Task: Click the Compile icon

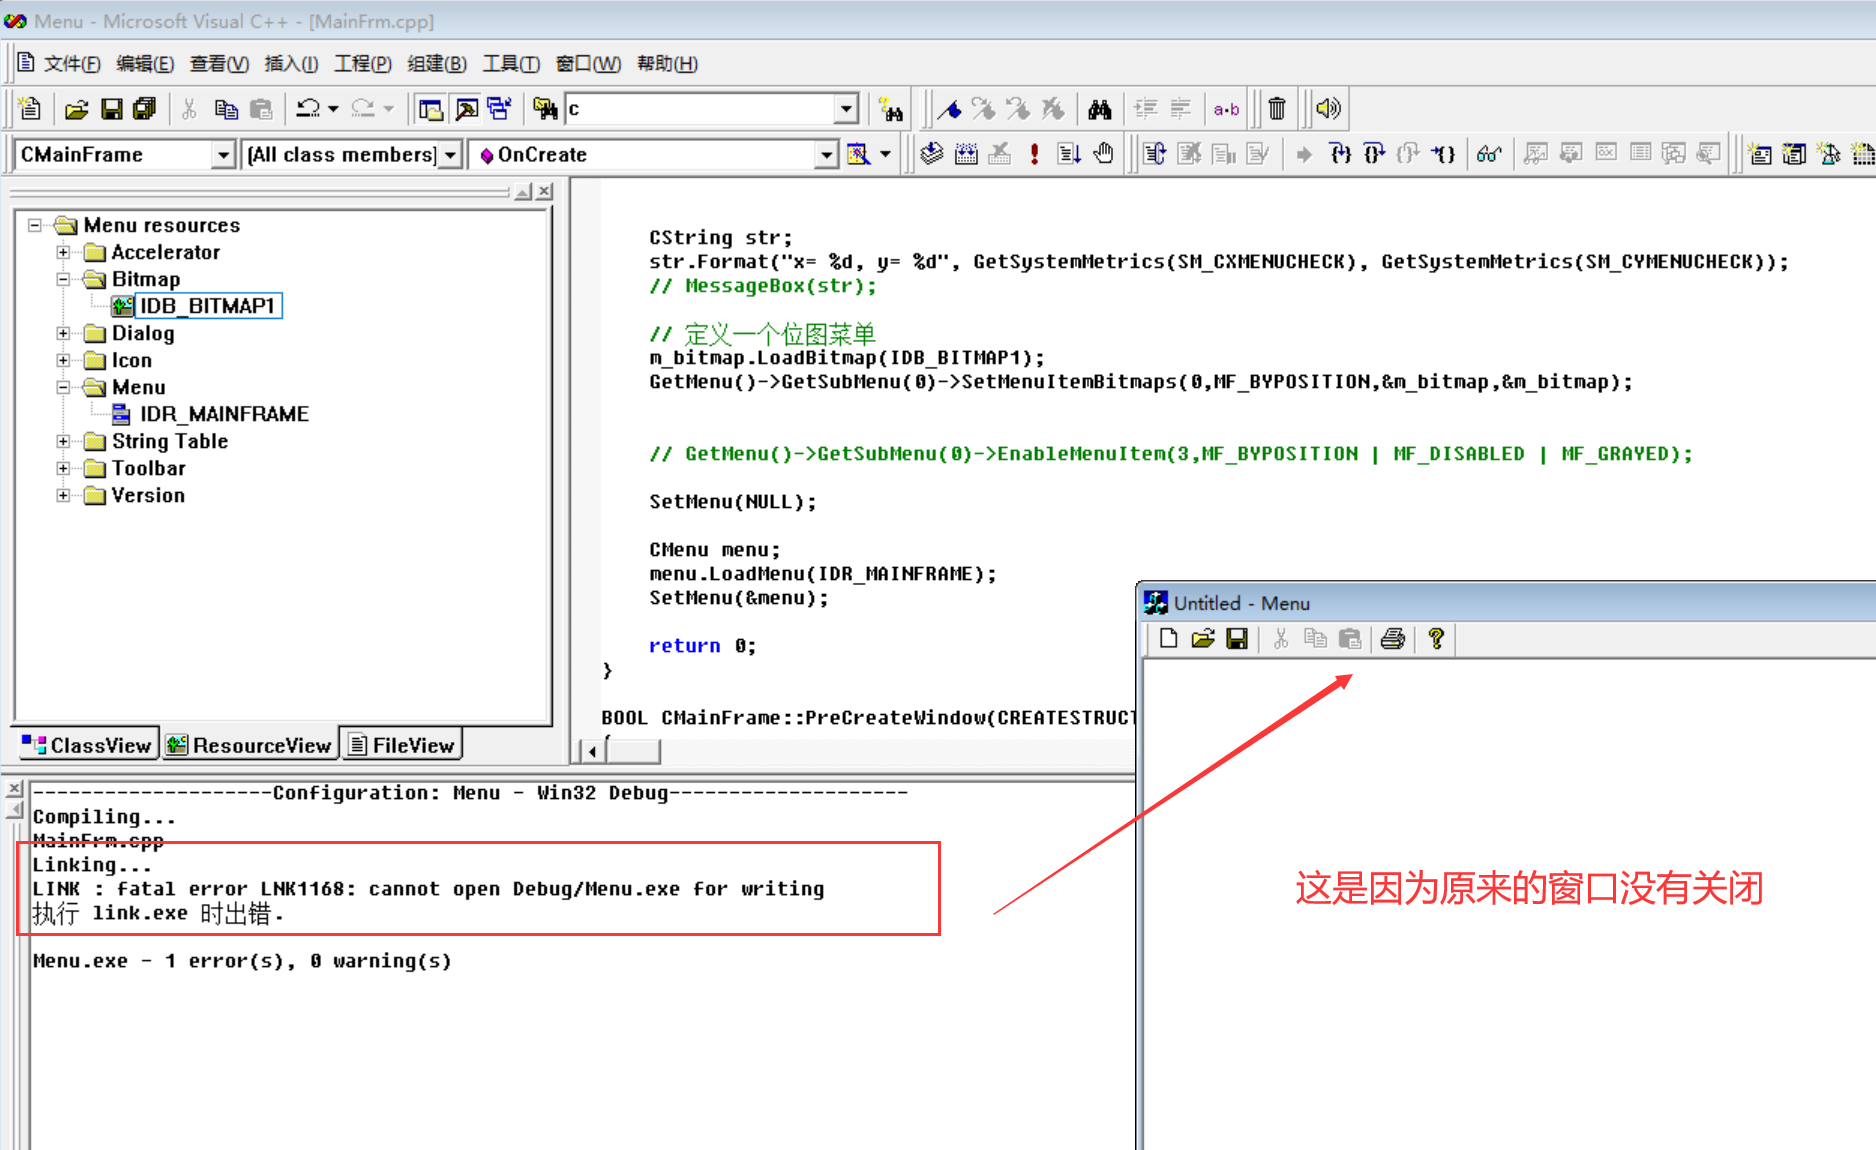Action: pos(932,154)
